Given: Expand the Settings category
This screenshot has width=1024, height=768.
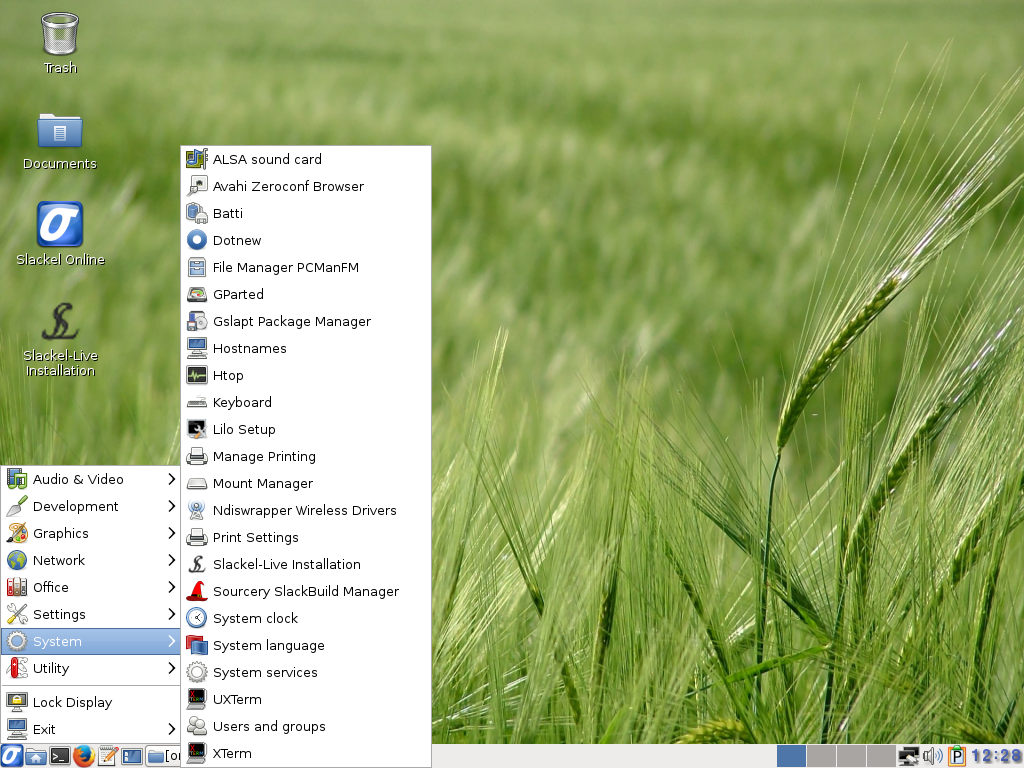Looking at the screenshot, I should [91, 615].
